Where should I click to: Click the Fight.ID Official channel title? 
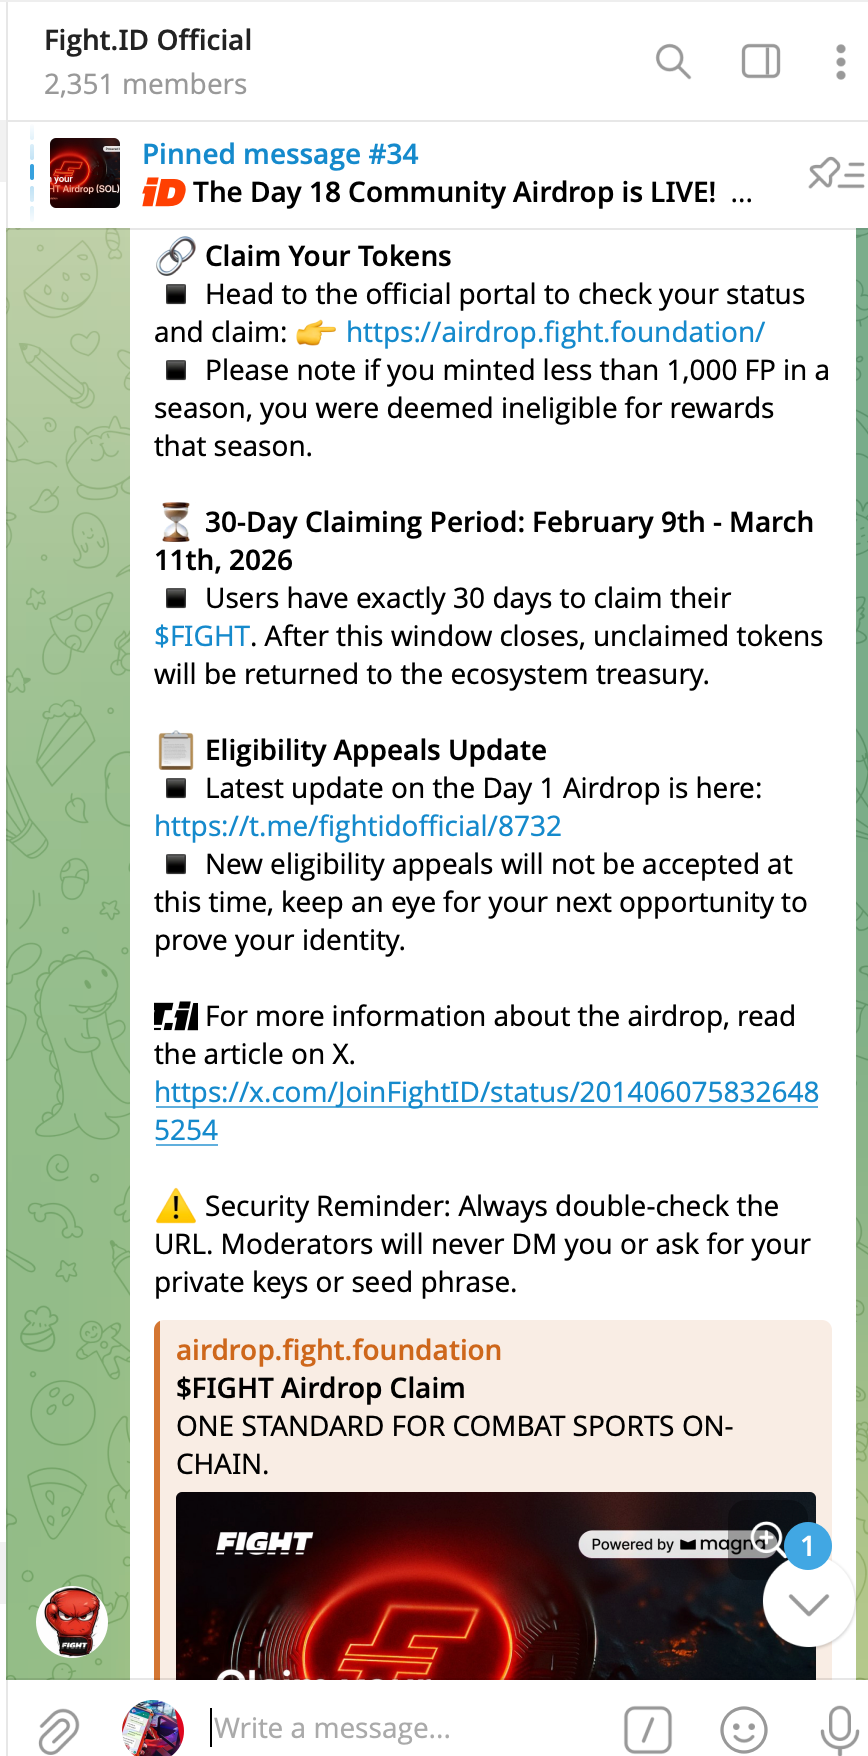click(146, 40)
